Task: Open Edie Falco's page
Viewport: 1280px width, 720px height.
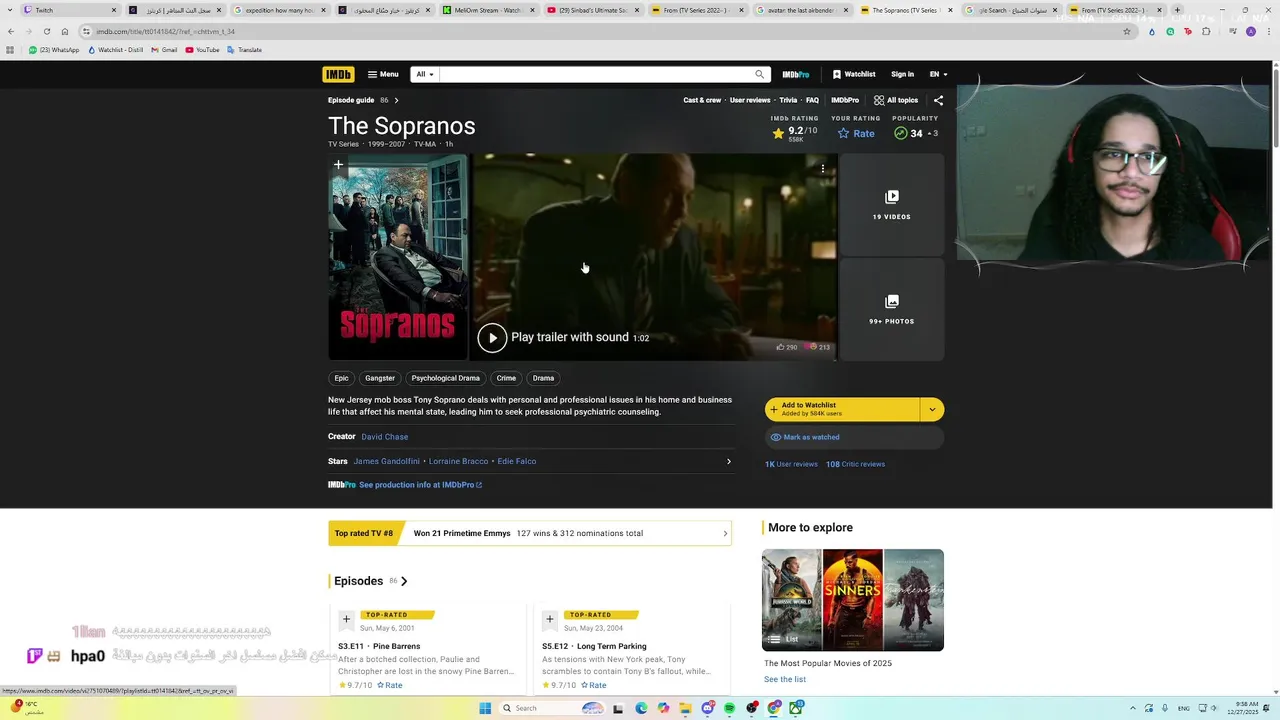Action: pos(517,461)
